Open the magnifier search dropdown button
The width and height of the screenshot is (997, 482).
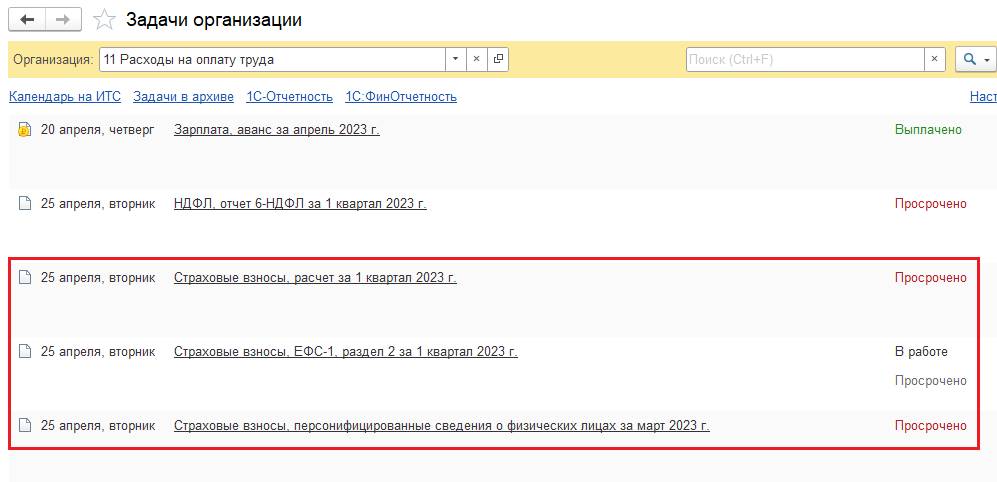click(976, 60)
